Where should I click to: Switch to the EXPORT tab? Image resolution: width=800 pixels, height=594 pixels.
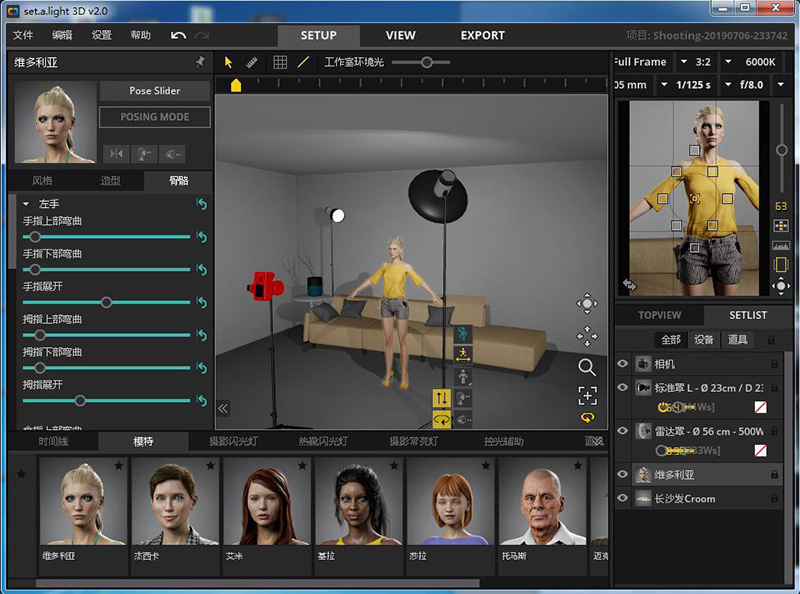pyautogui.click(x=483, y=35)
